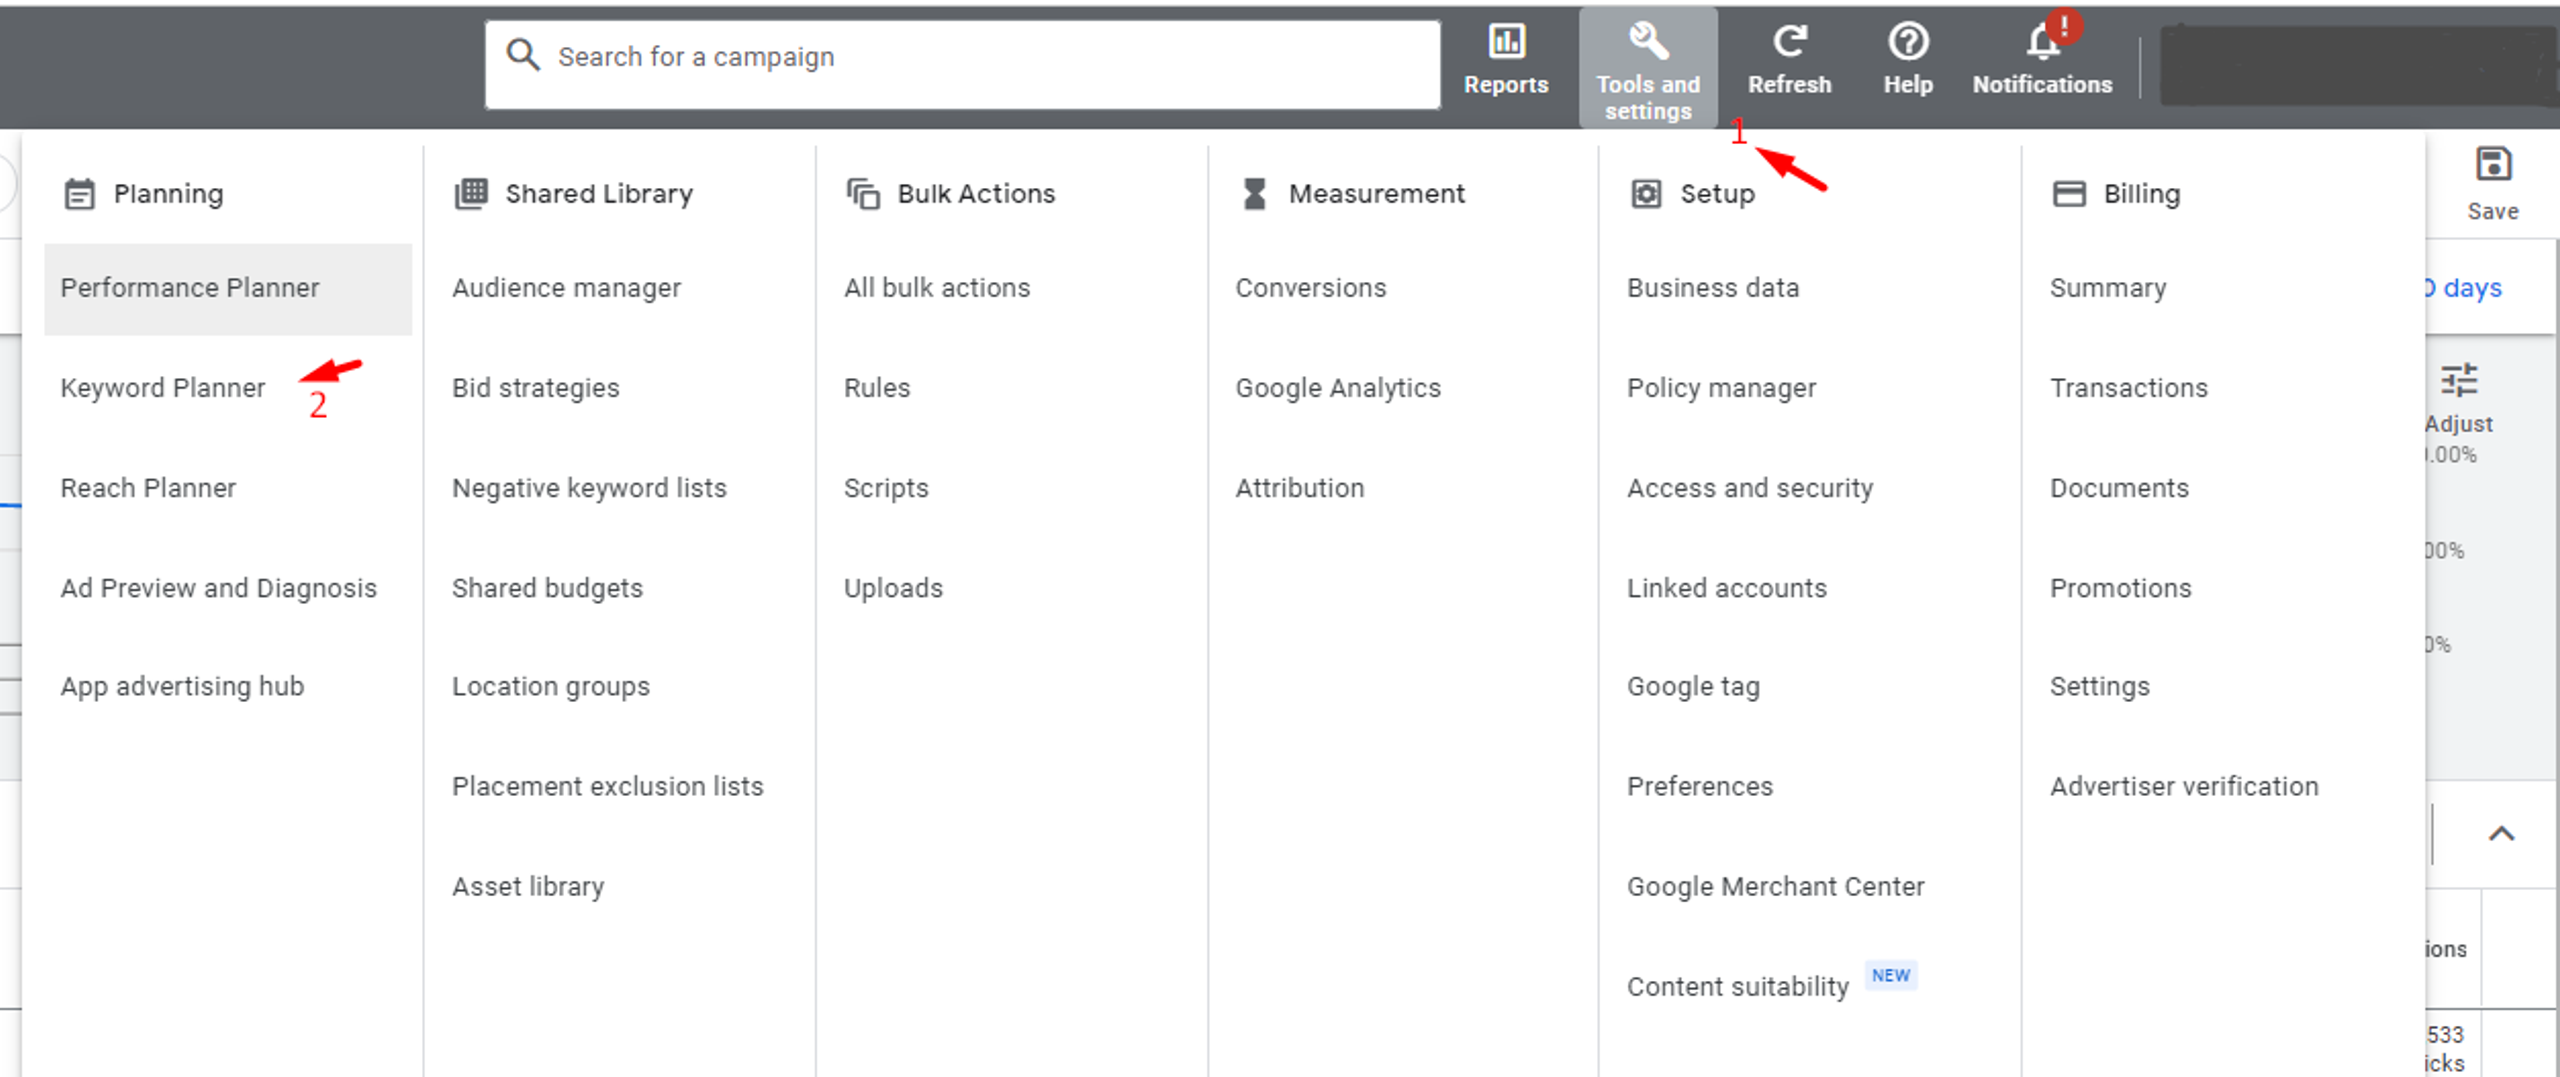Click the Adjust sliders icon
The image size is (2560, 1077).
(2459, 380)
